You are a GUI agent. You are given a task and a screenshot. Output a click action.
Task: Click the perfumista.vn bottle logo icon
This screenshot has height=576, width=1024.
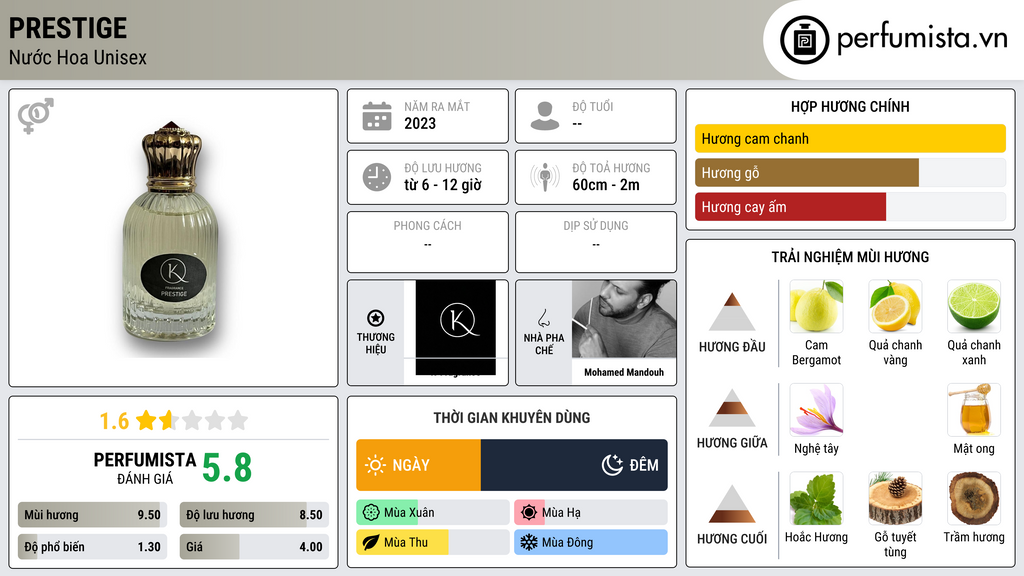[804, 40]
